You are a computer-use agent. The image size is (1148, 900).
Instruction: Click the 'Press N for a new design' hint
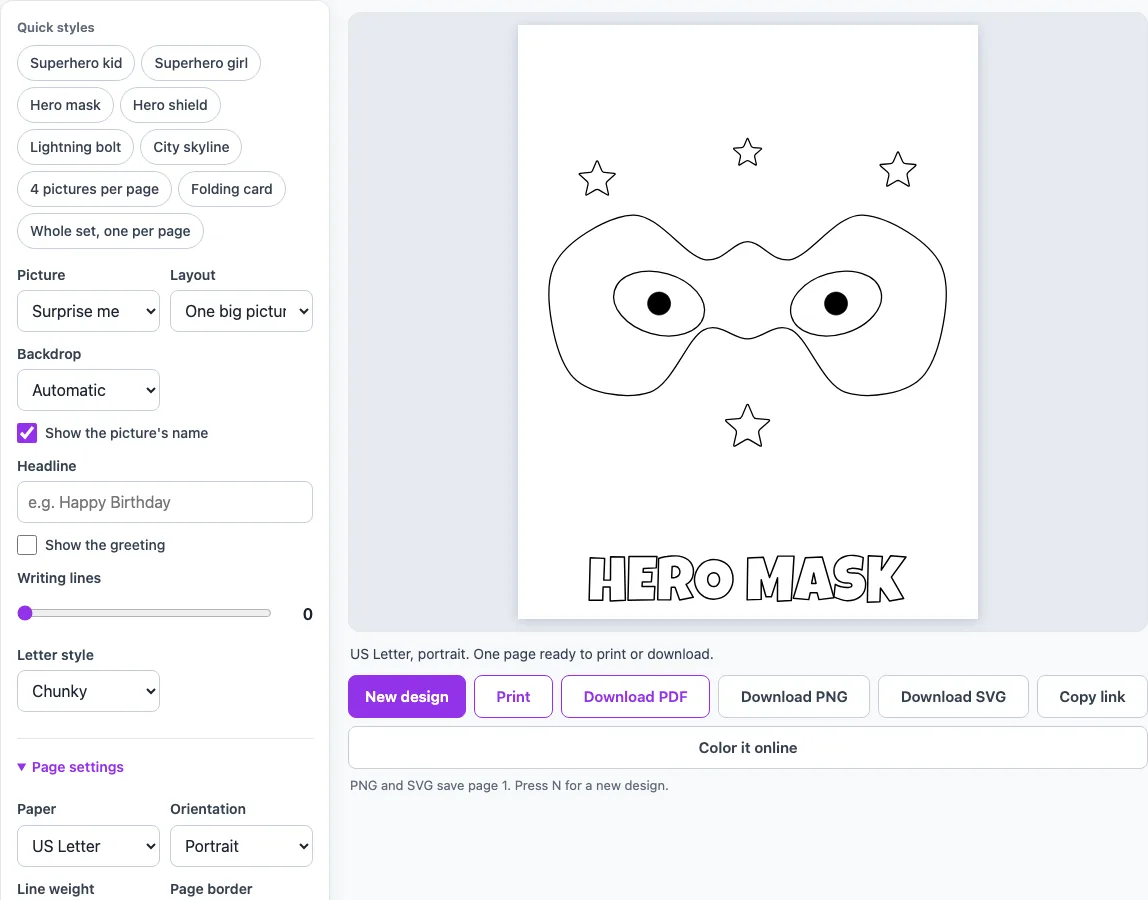[x=592, y=786]
